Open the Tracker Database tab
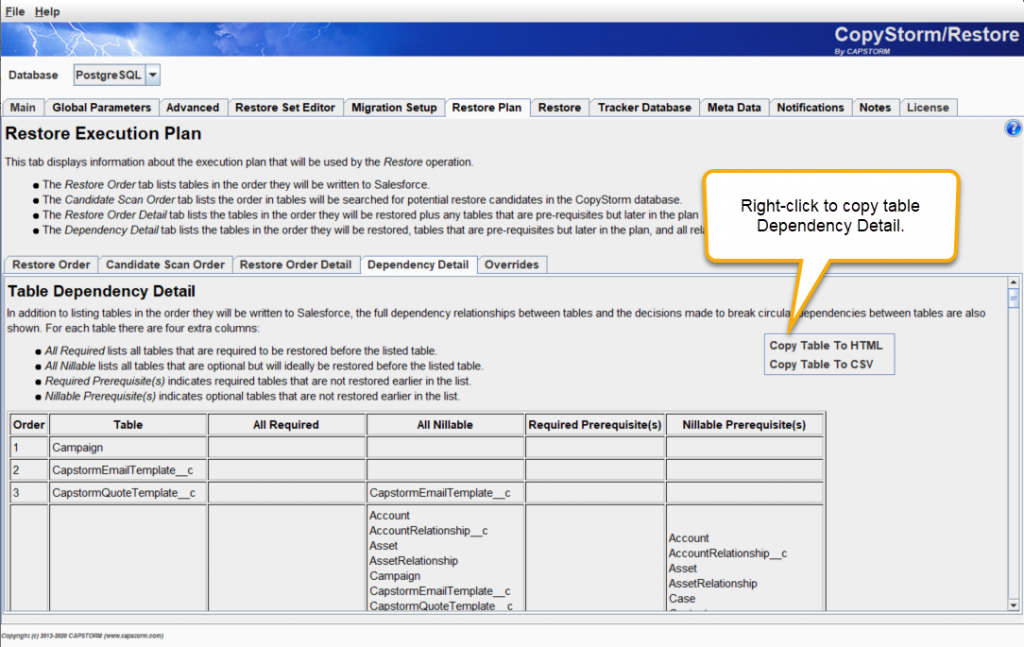This screenshot has height=647, width=1024. click(x=645, y=108)
